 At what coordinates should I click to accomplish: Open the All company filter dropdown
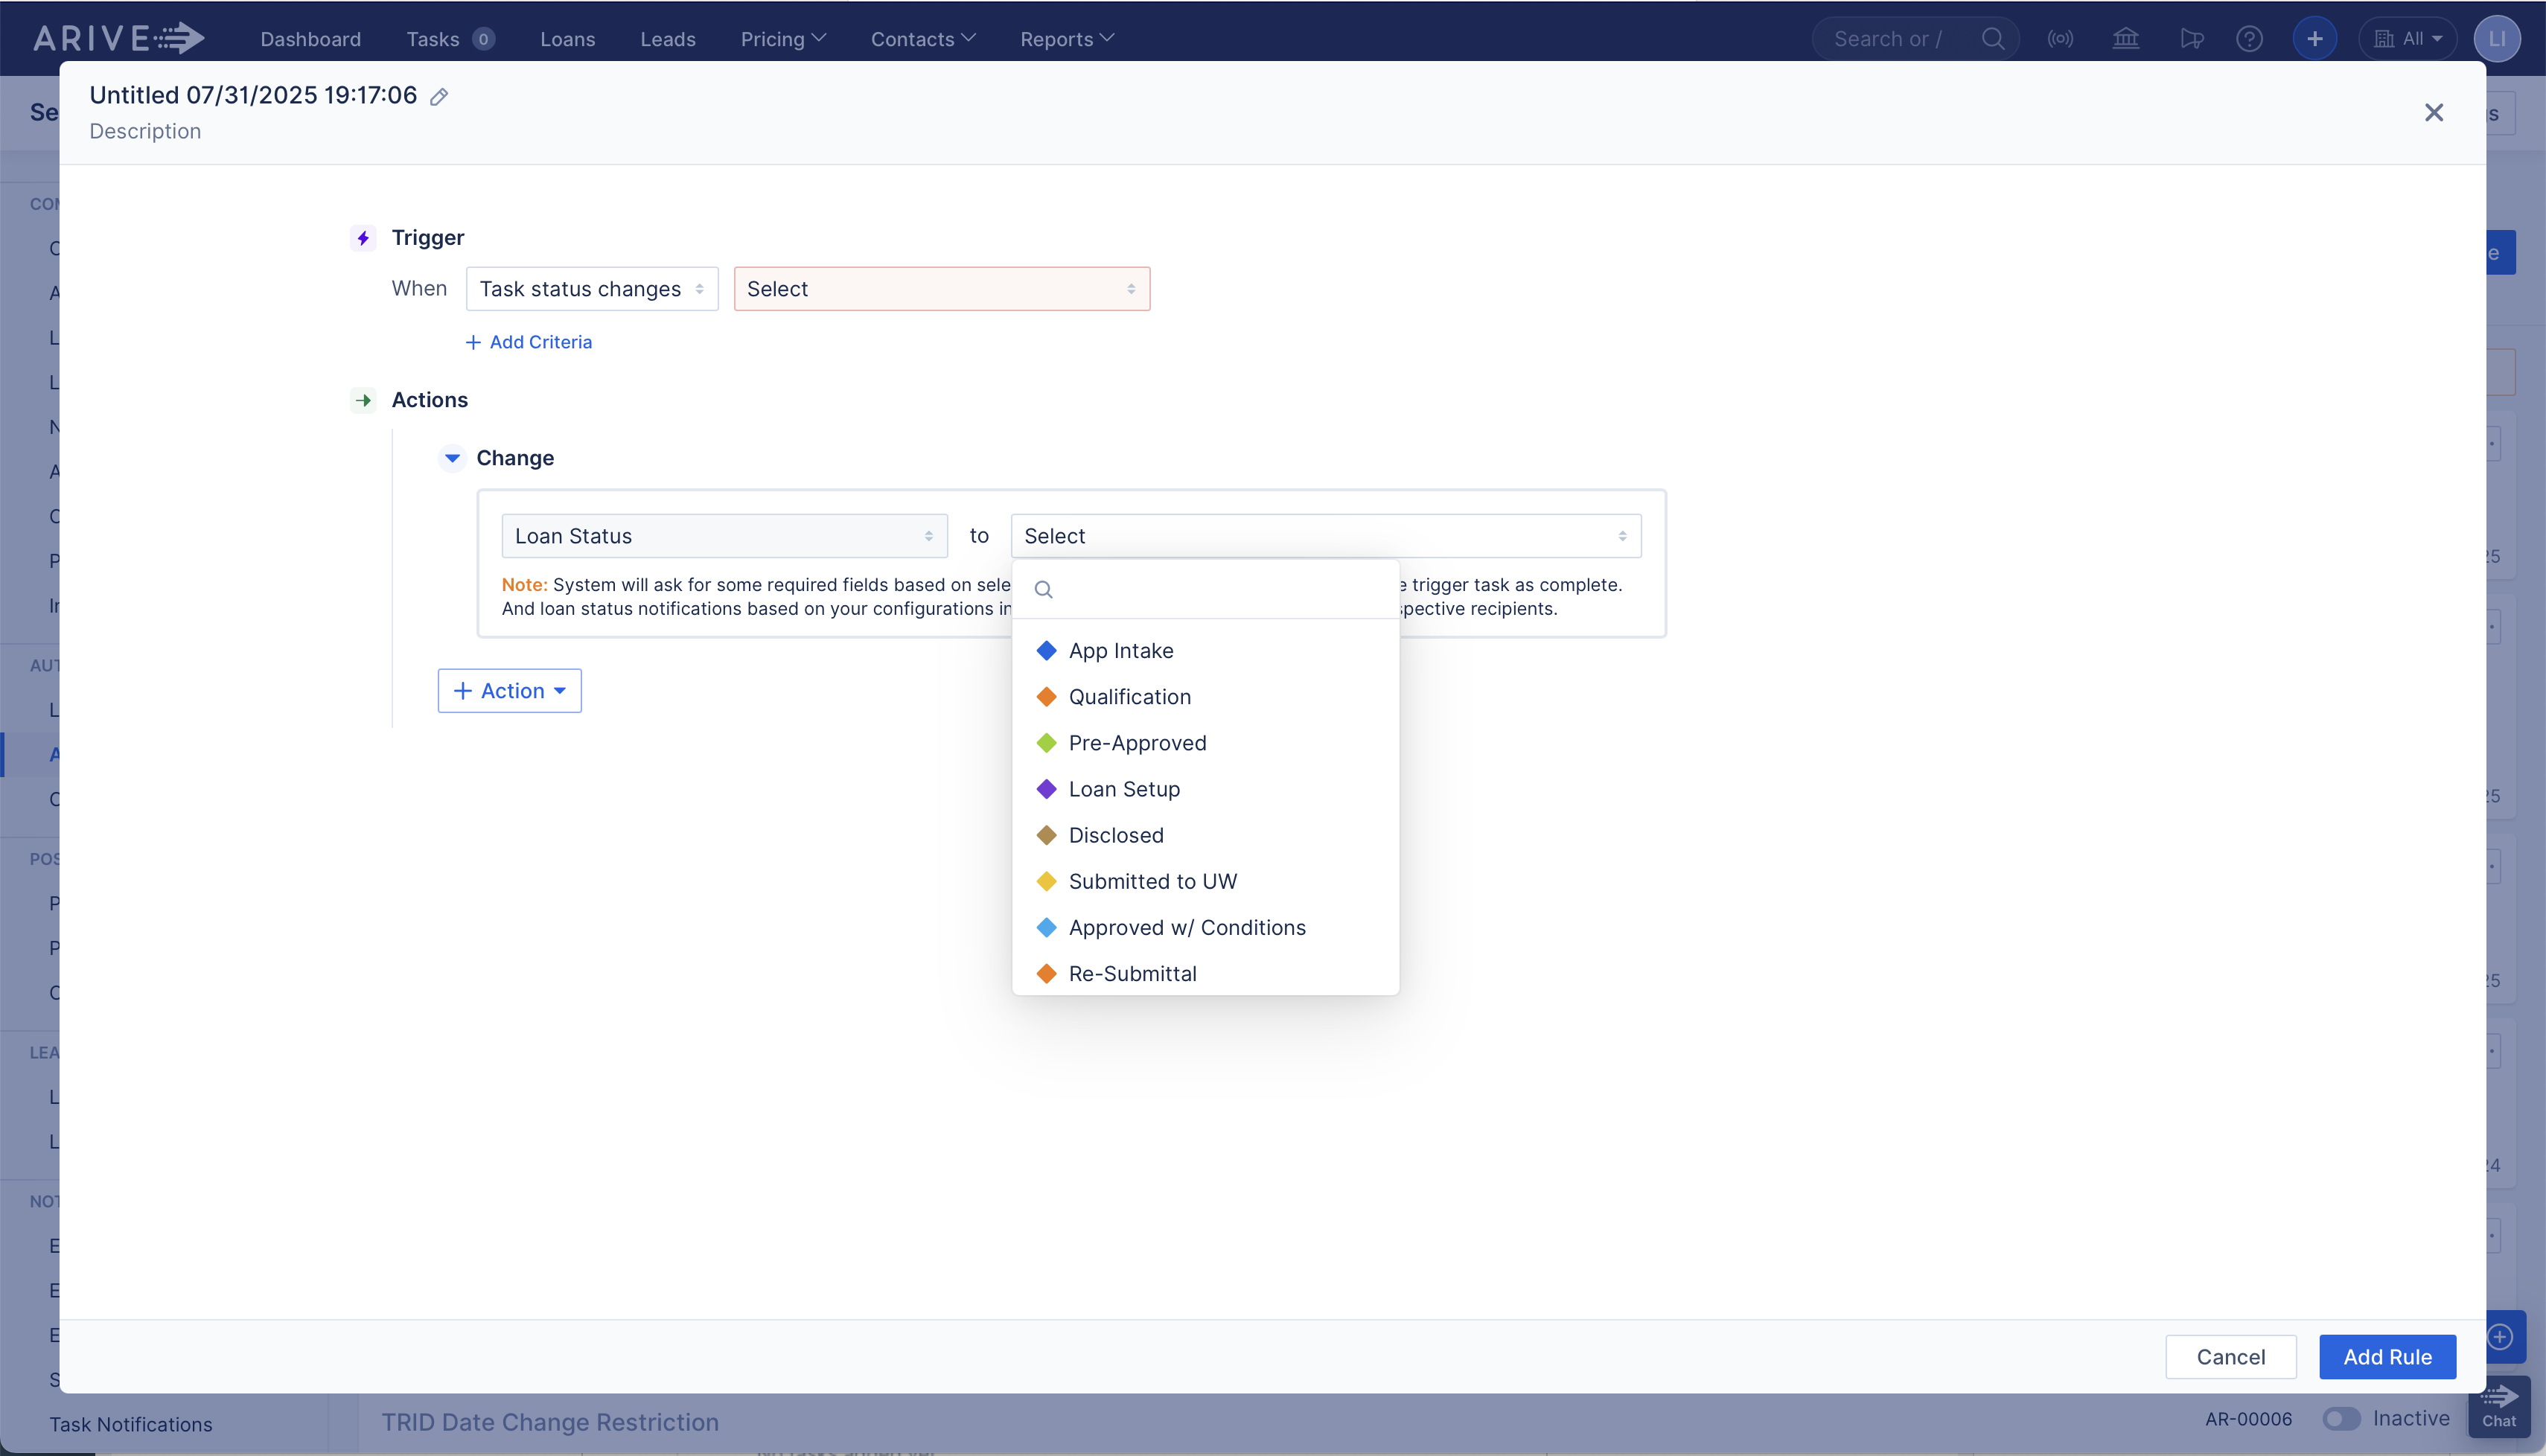2408,38
